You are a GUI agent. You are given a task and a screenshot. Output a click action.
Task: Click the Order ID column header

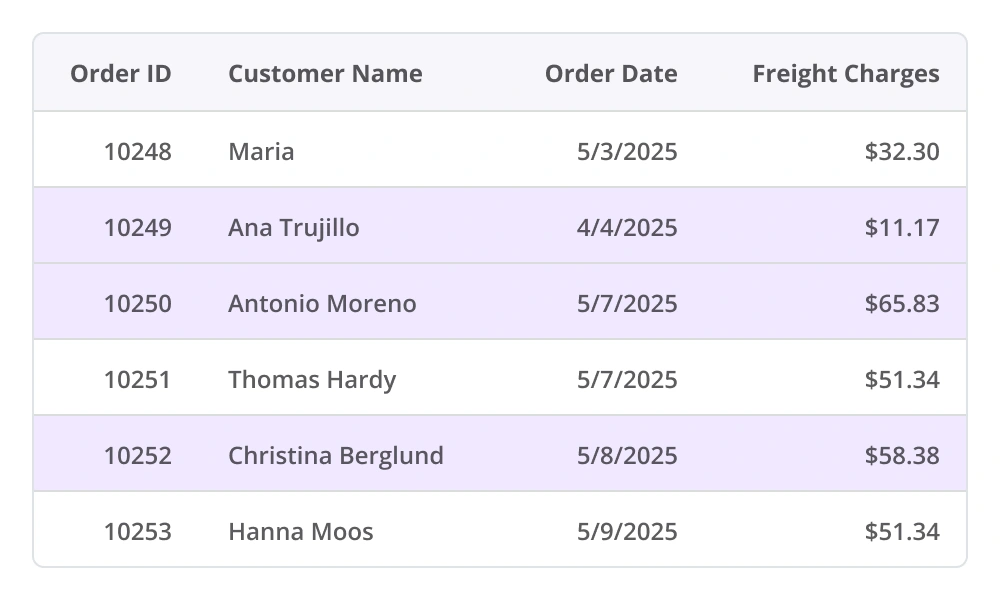tap(121, 74)
